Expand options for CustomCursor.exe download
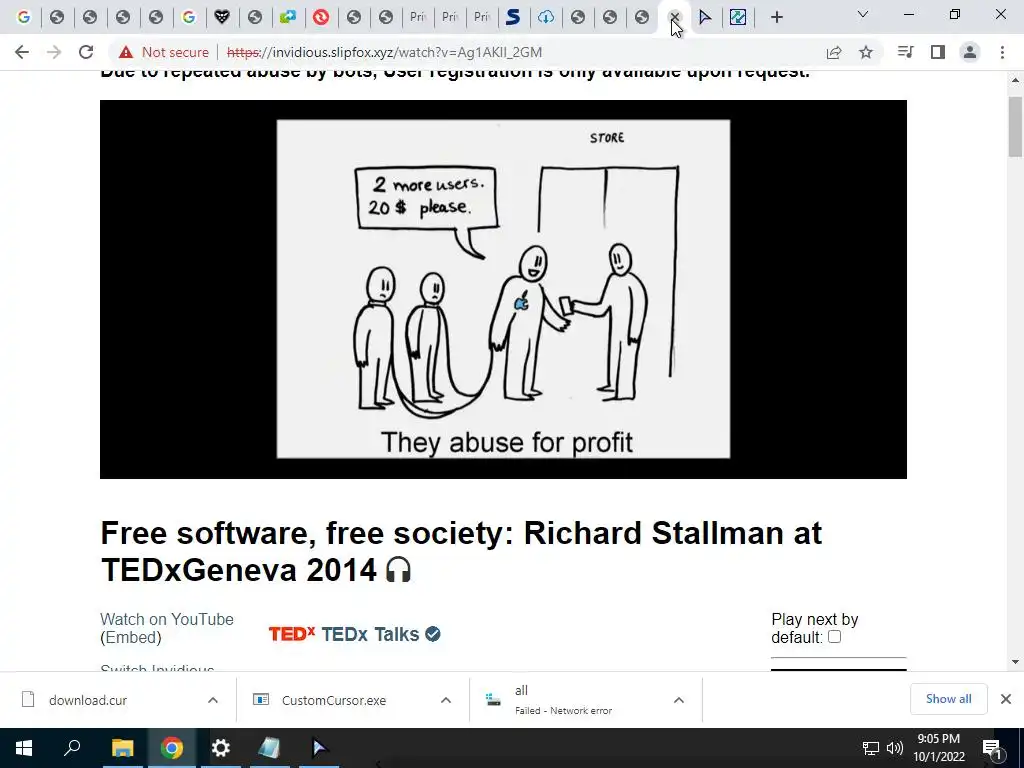The width and height of the screenshot is (1024, 768). point(445,700)
